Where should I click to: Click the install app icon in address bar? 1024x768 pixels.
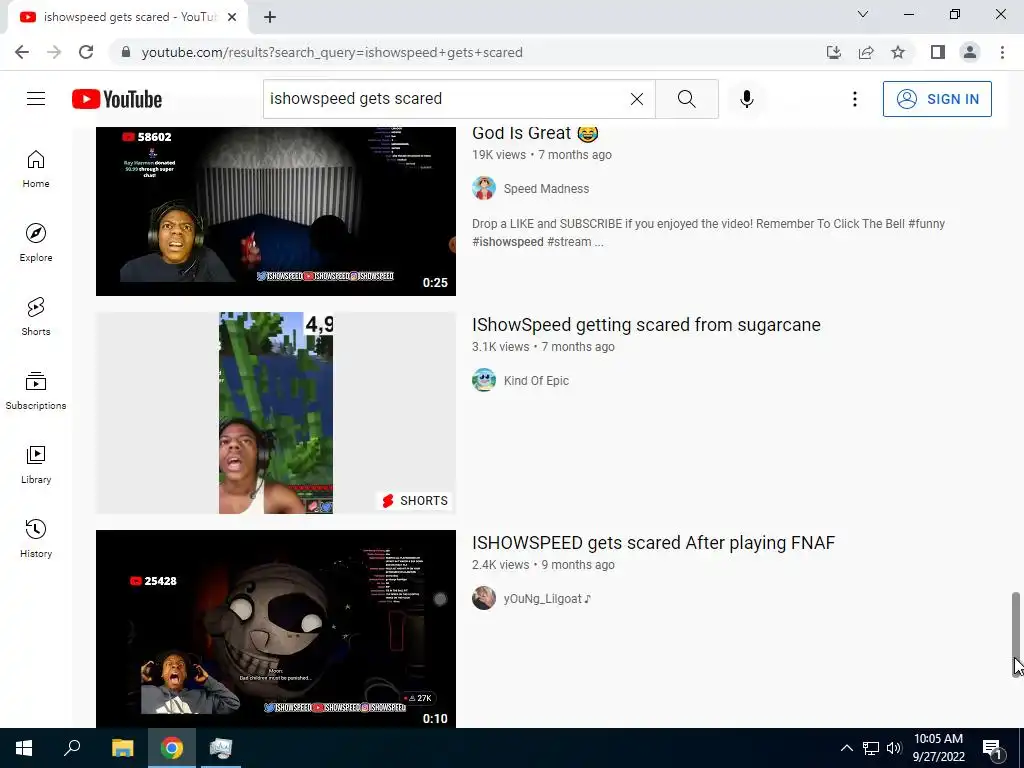[x=833, y=52]
